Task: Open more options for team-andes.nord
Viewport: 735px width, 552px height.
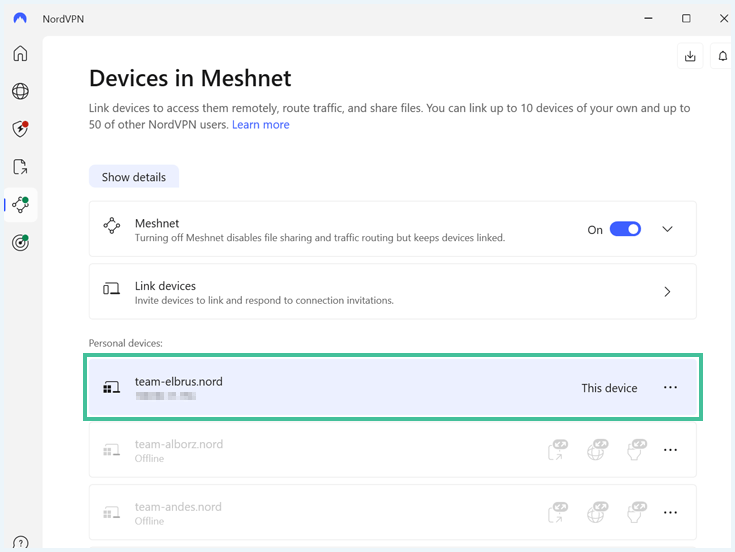Action: 670,512
